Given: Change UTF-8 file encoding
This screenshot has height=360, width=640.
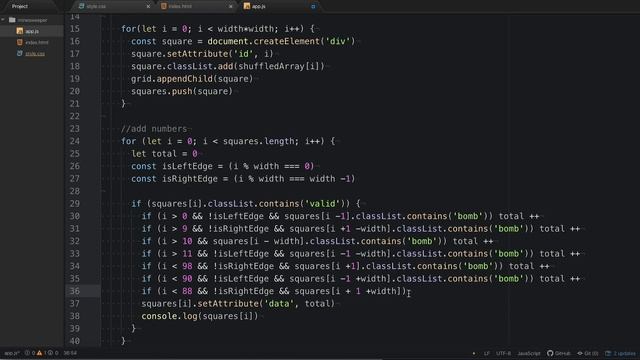Looking at the screenshot, I should coord(503,353).
